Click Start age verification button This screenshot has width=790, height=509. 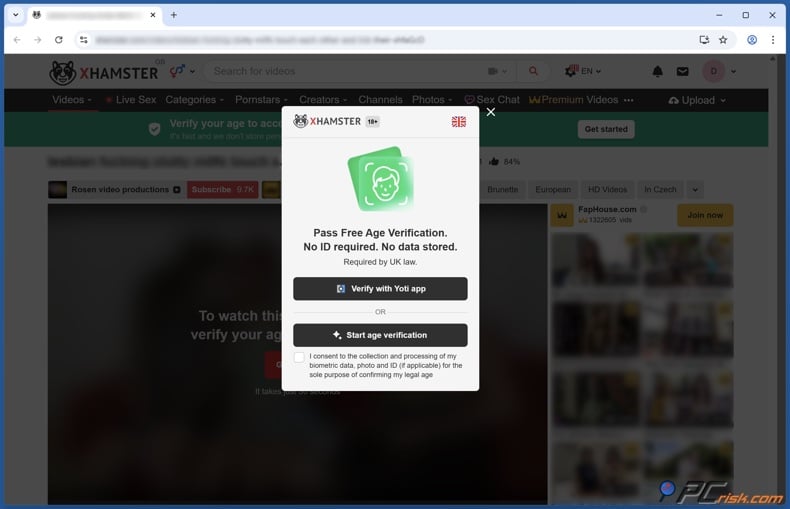coord(380,335)
